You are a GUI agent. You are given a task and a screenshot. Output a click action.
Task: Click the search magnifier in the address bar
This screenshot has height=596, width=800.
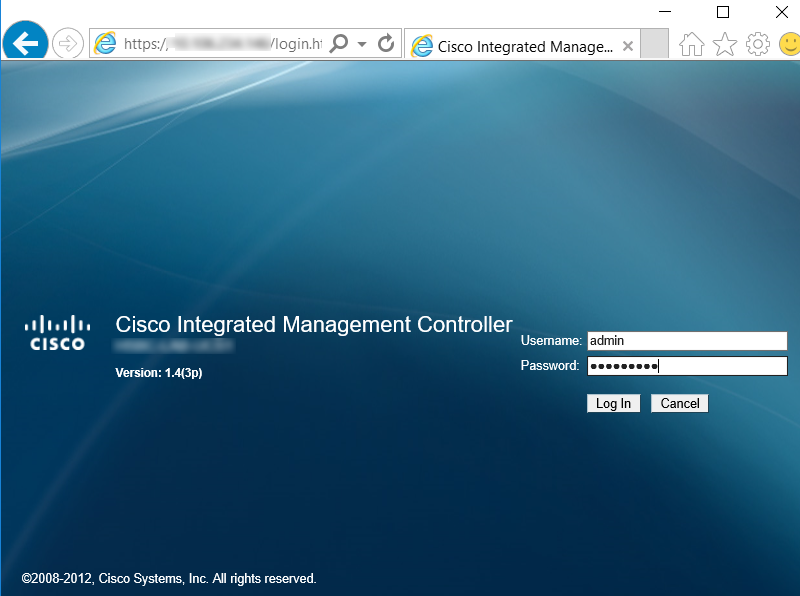point(339,44)
